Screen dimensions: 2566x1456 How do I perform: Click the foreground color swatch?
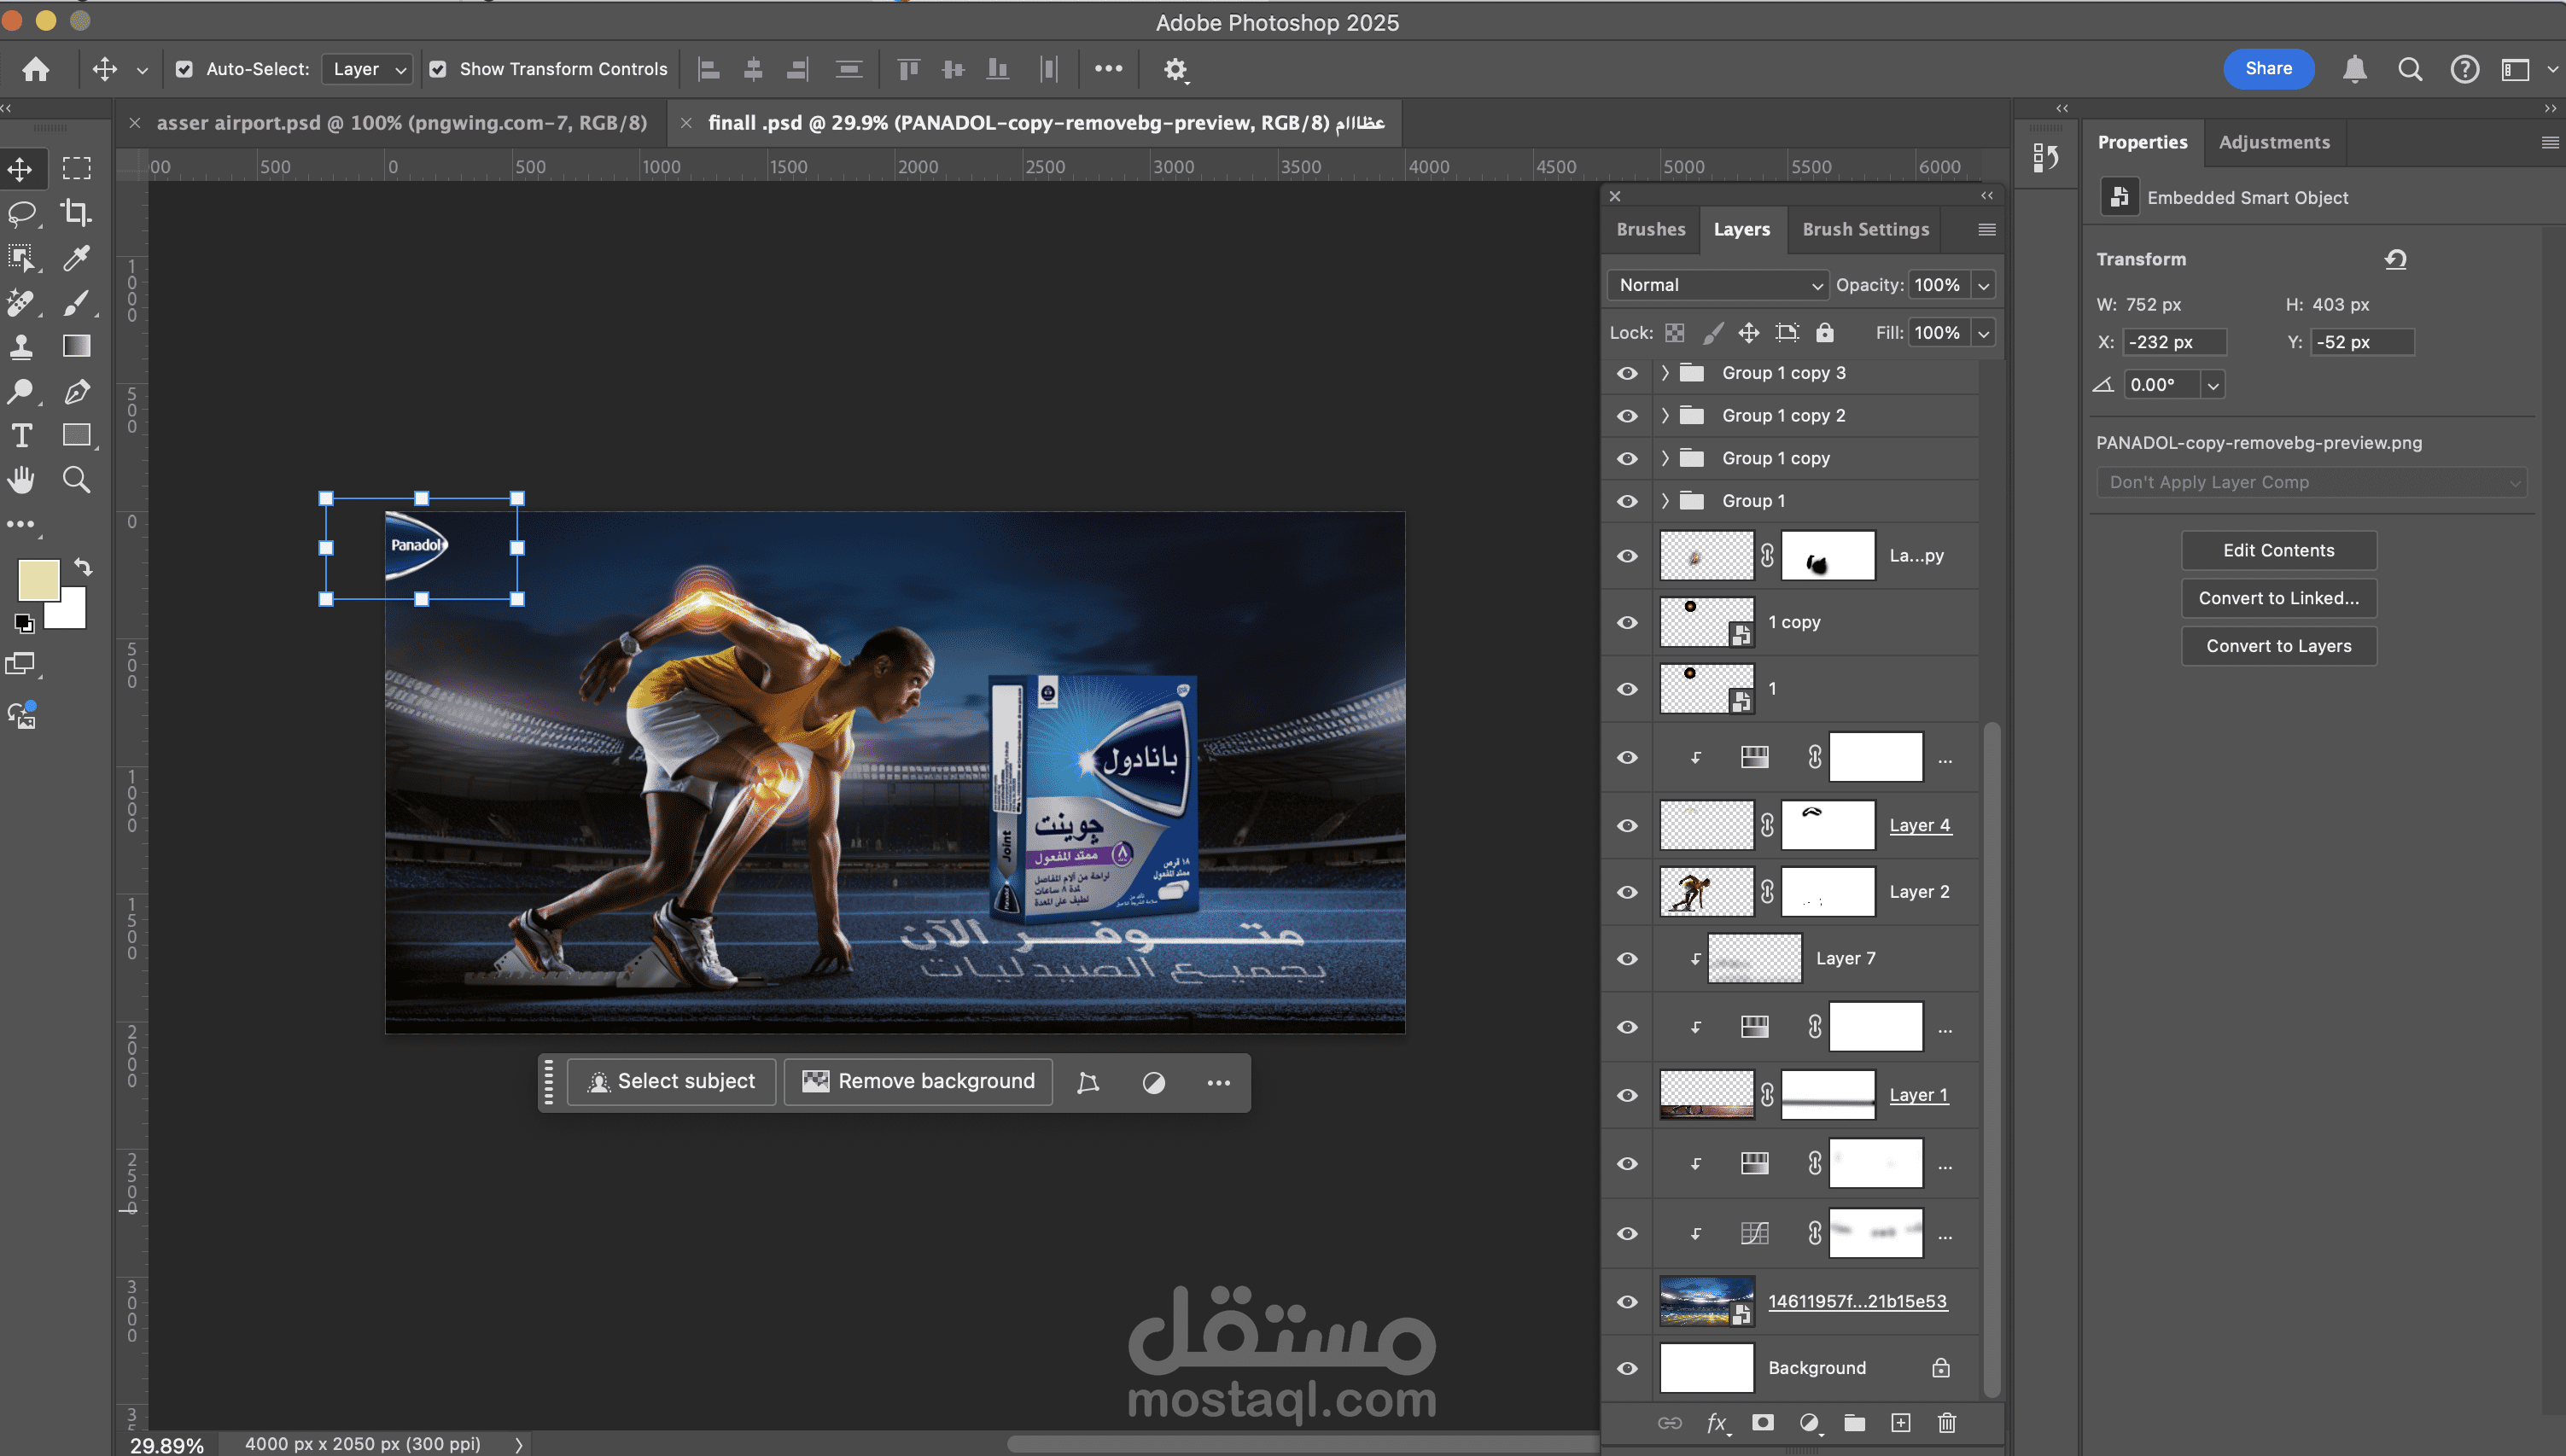tap(38, 580)
